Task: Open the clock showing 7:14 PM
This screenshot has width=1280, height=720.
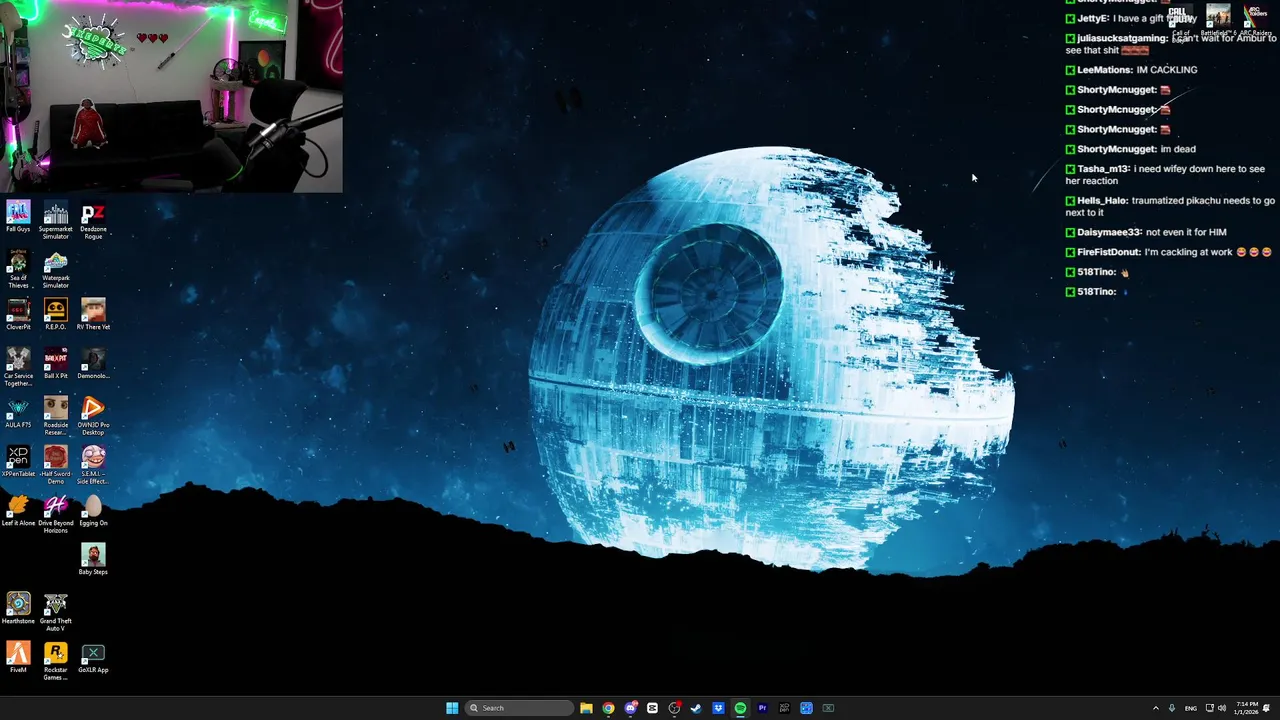Action: coord(1247,708)
